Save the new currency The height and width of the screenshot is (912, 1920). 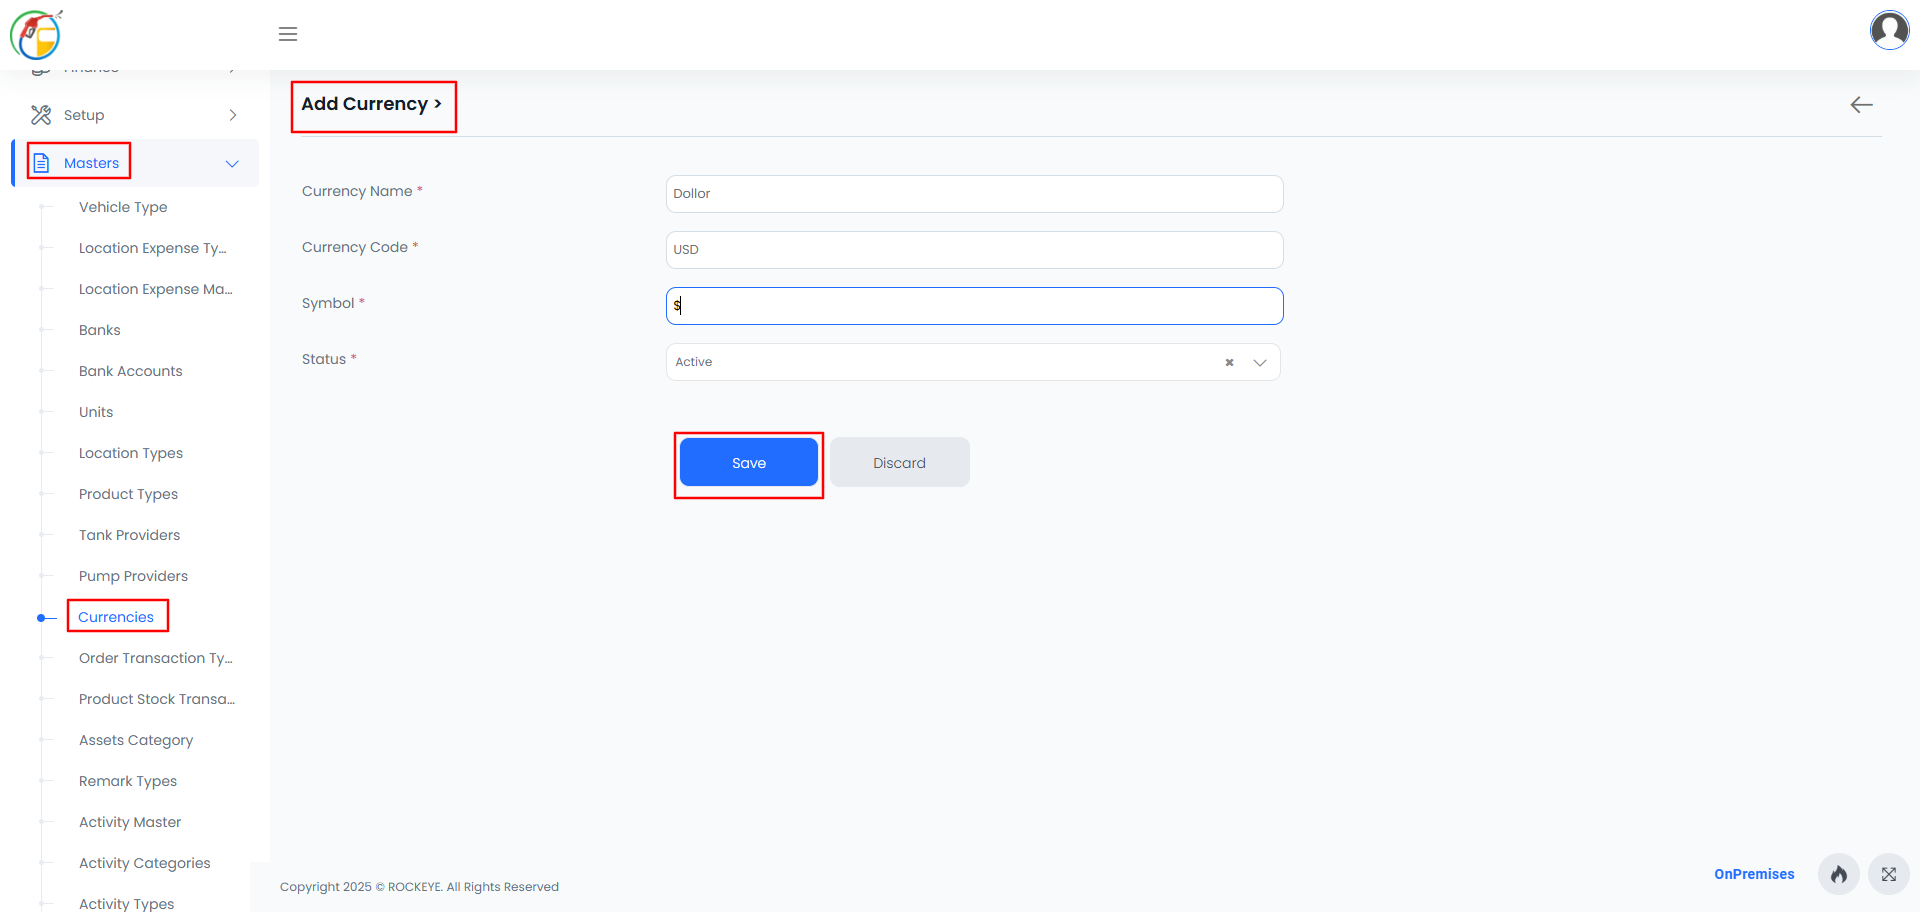749,463
